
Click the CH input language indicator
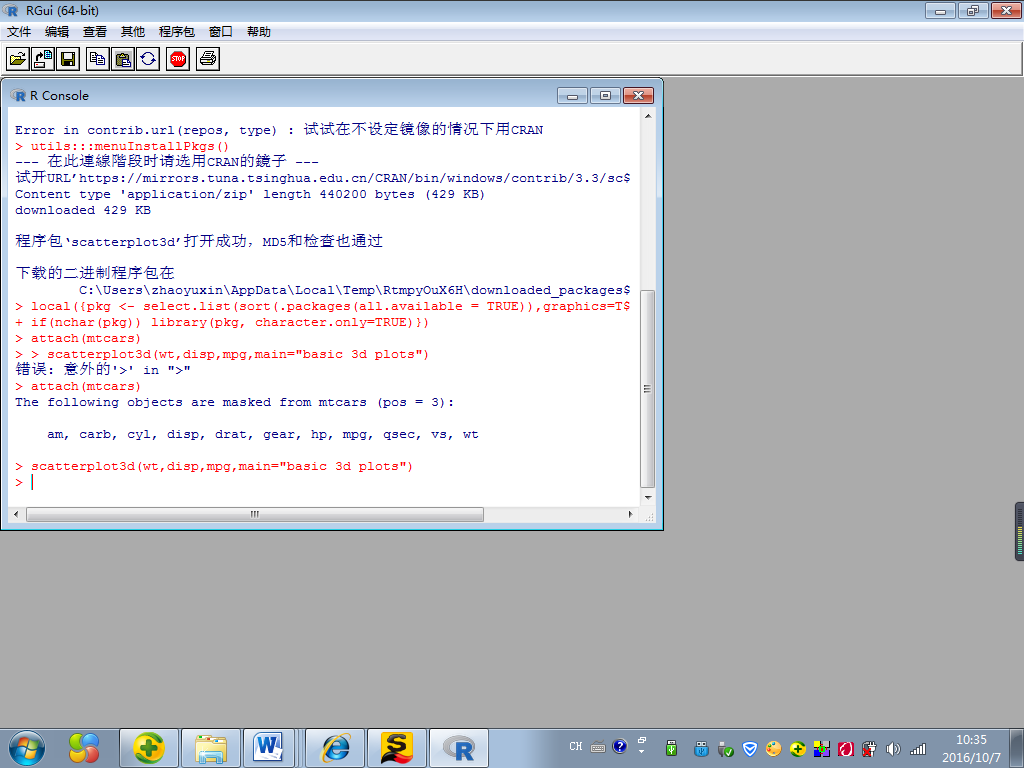575,746
